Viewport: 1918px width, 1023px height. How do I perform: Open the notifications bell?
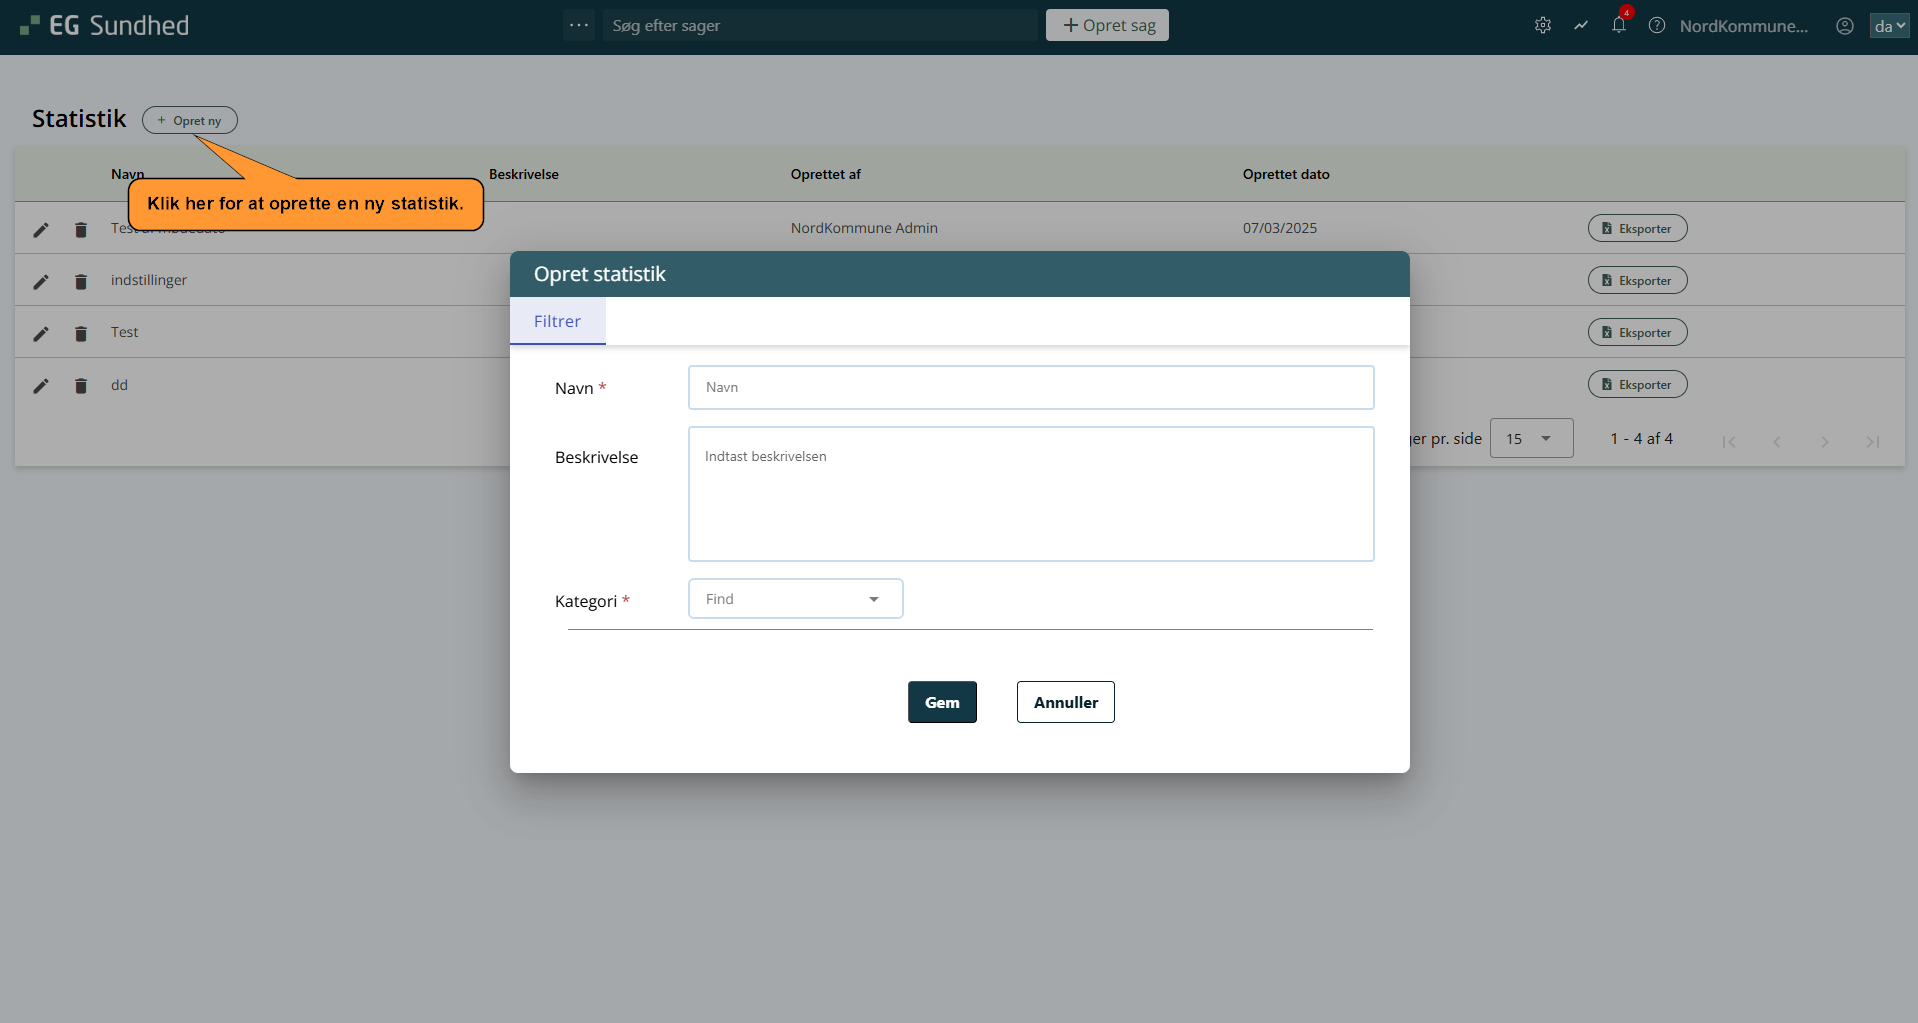tap(1618, 26)
